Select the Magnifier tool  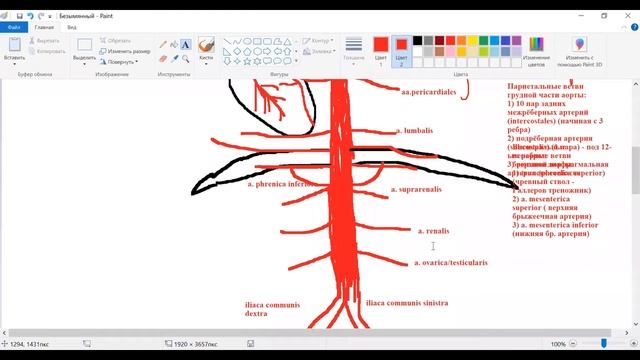(x=186, y=59)
